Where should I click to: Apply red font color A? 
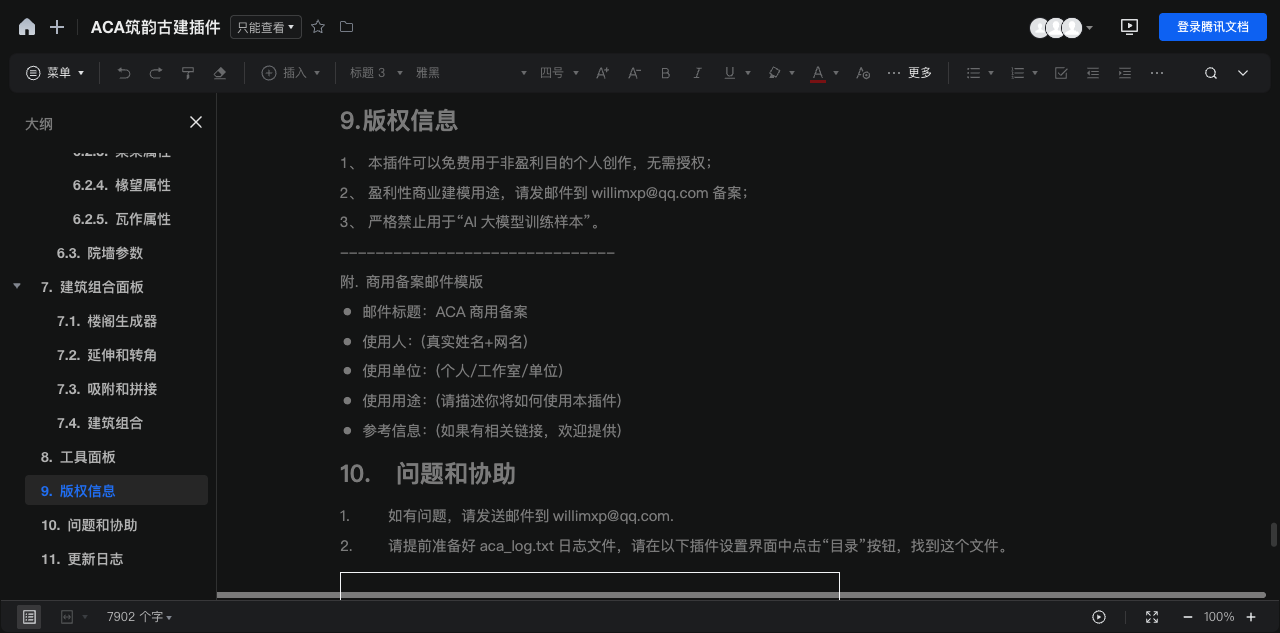818,73
